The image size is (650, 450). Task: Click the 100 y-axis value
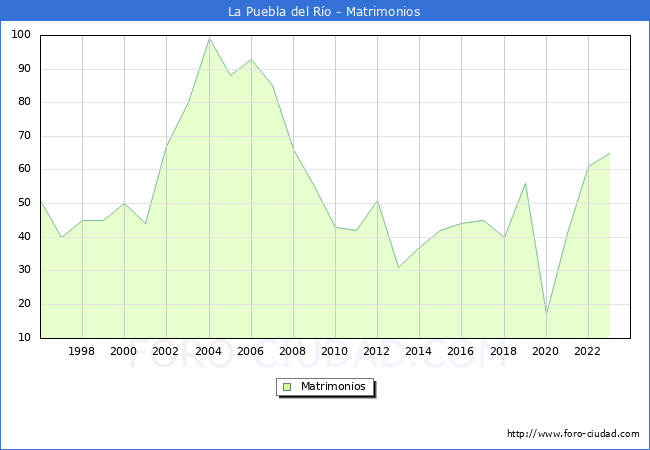coord(21,34)
